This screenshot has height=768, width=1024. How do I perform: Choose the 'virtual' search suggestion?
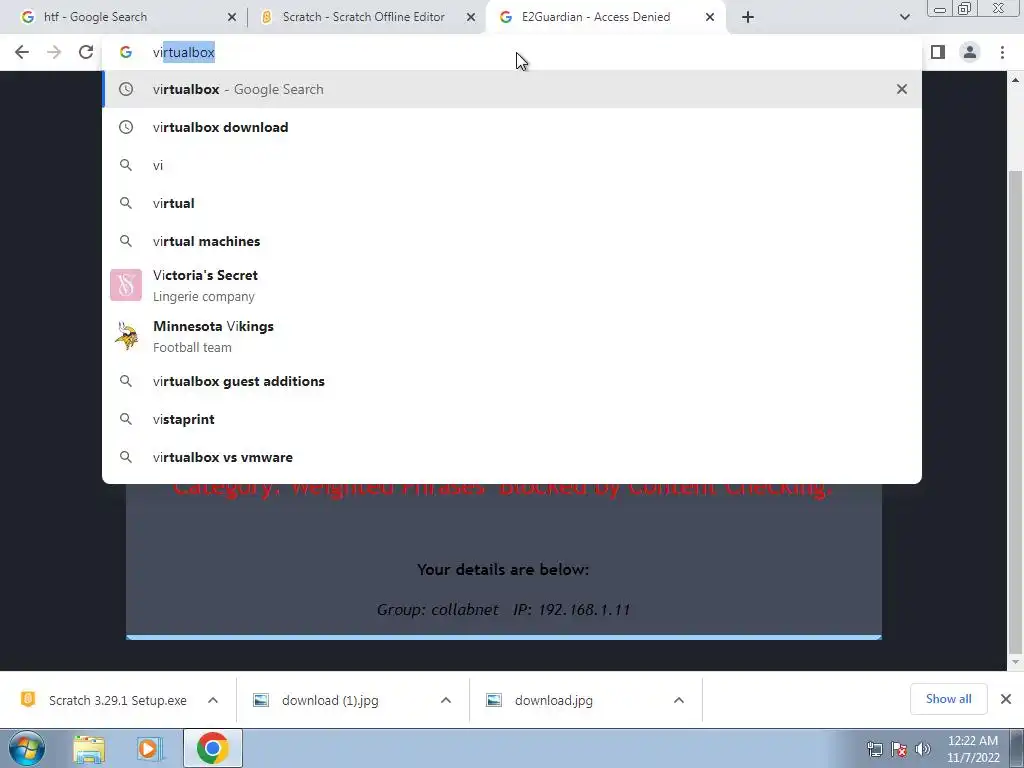(x=512, y=203)
